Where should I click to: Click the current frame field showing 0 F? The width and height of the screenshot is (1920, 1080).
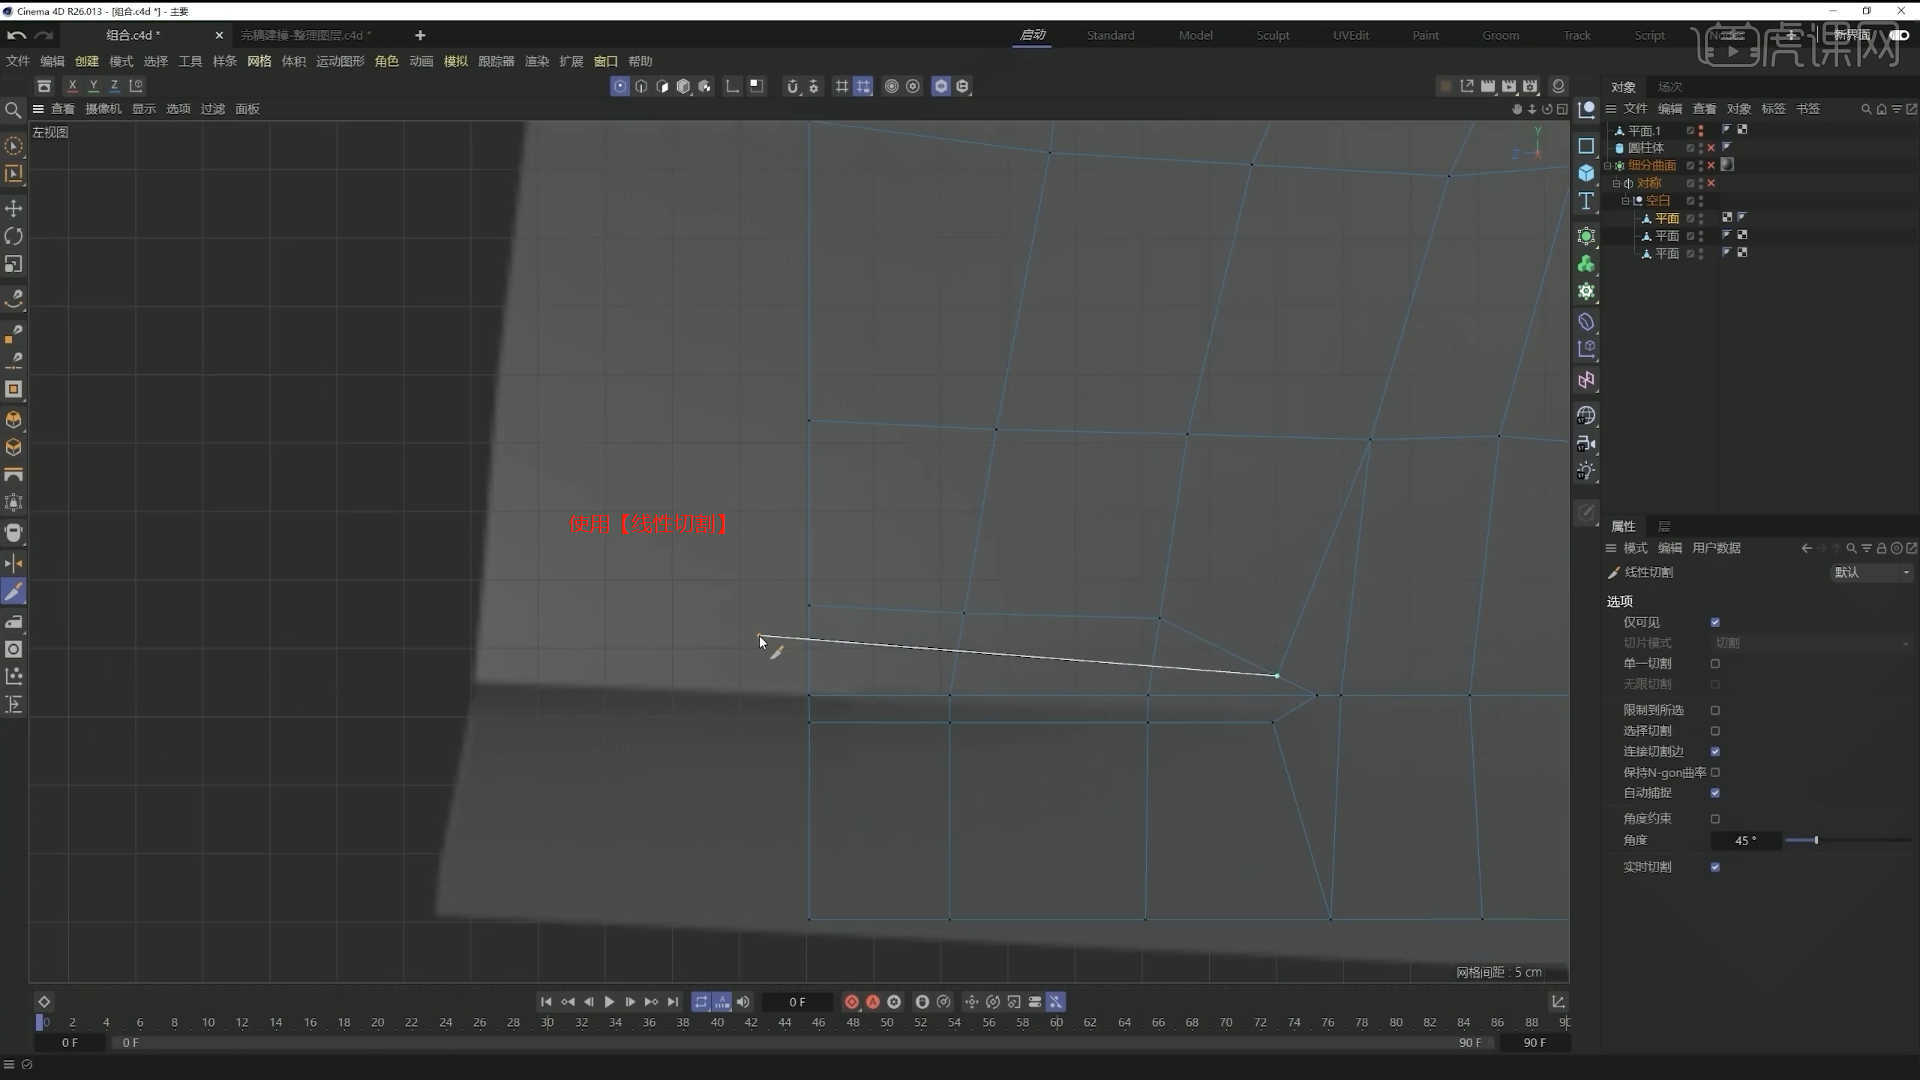[797, 1002]
